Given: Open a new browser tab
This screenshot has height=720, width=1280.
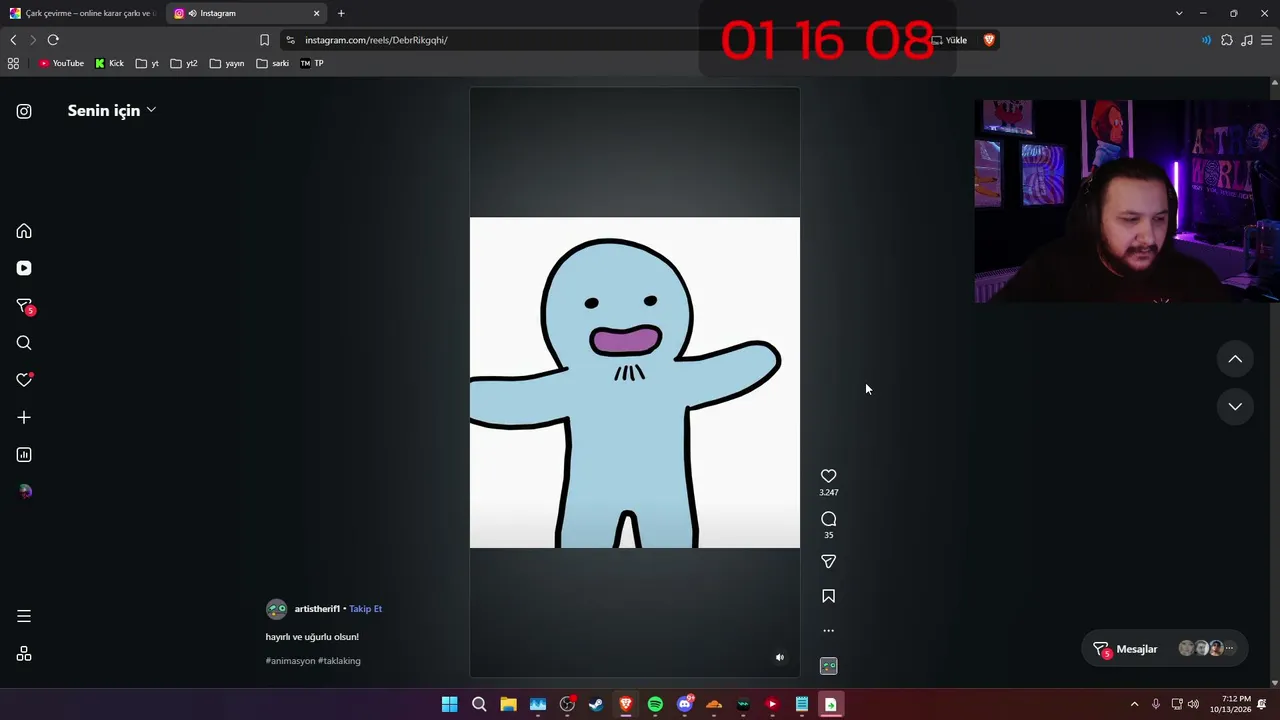Looking at the screenshot, I should (341, 13).
